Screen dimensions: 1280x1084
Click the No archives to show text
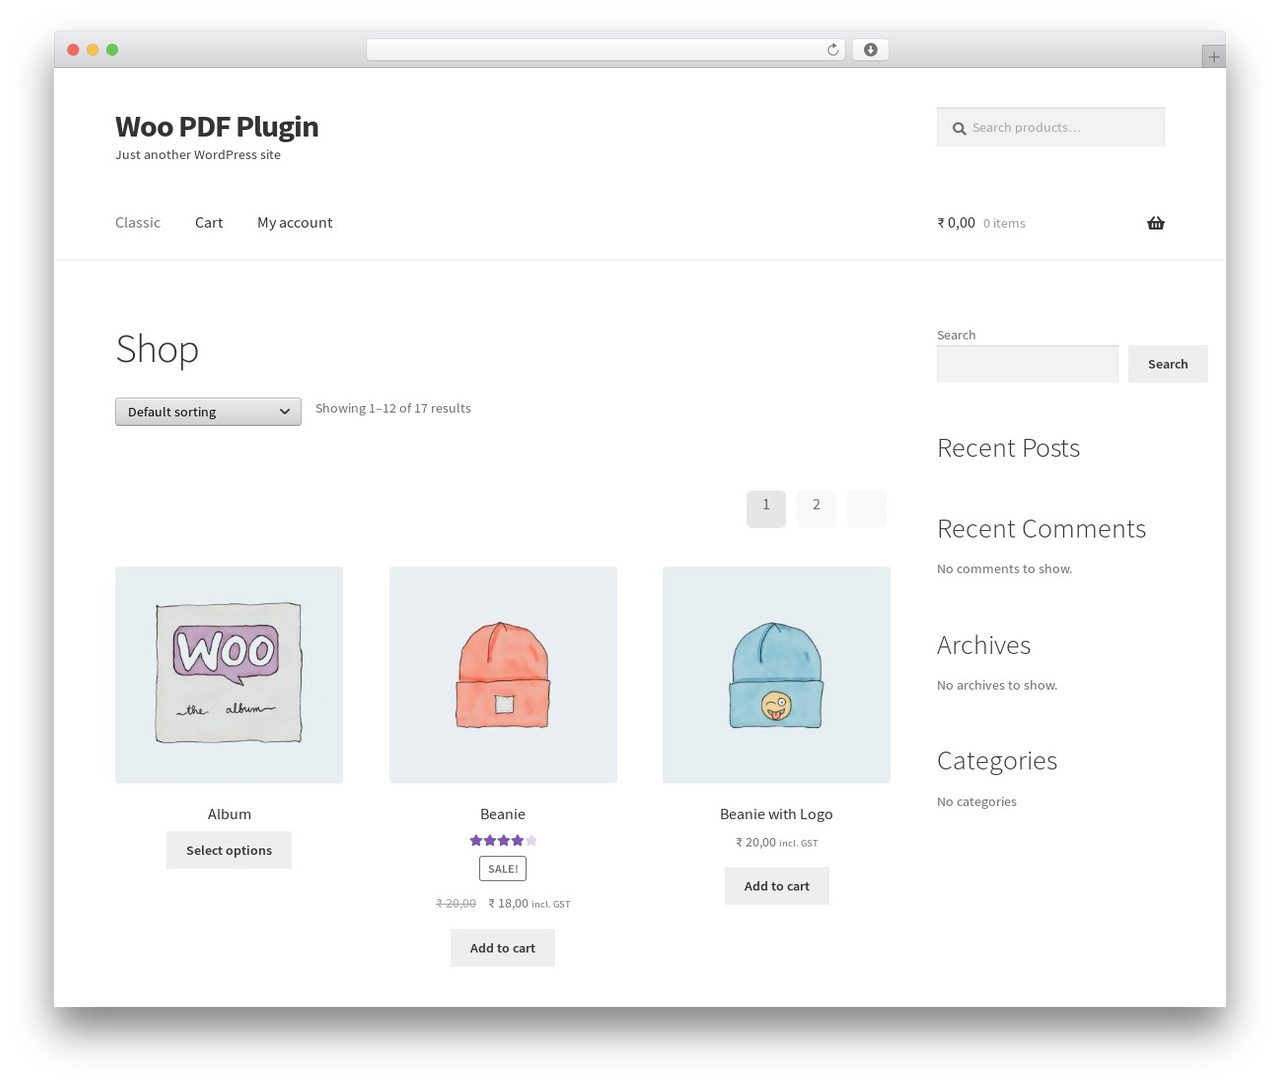tap(997, 685)
